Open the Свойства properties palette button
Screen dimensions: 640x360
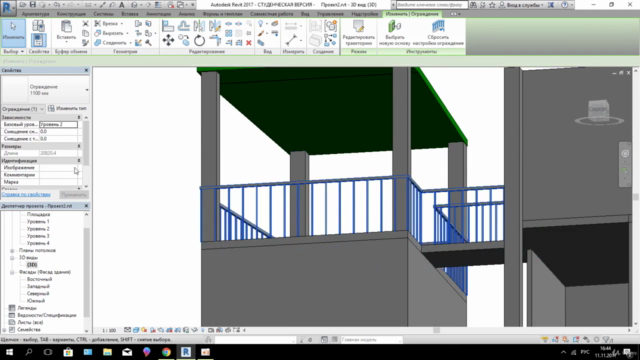coord(38,40)
